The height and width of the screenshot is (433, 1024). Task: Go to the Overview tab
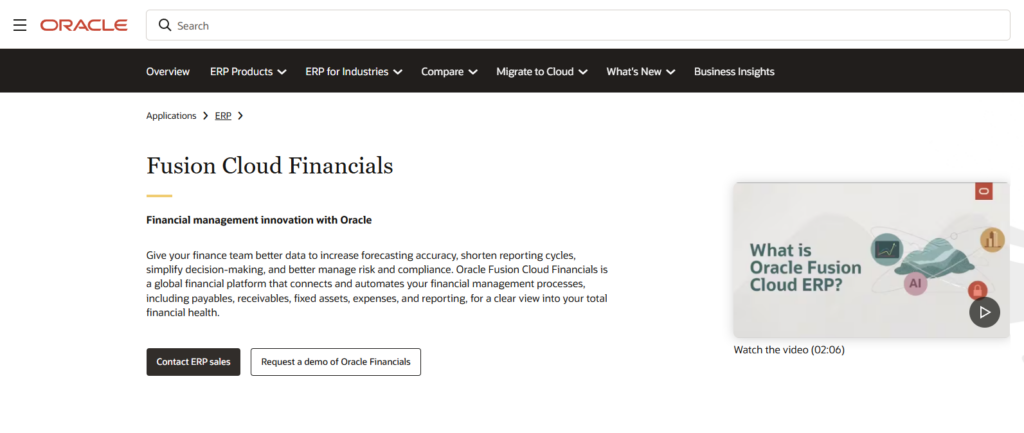(x=168, y=72)
